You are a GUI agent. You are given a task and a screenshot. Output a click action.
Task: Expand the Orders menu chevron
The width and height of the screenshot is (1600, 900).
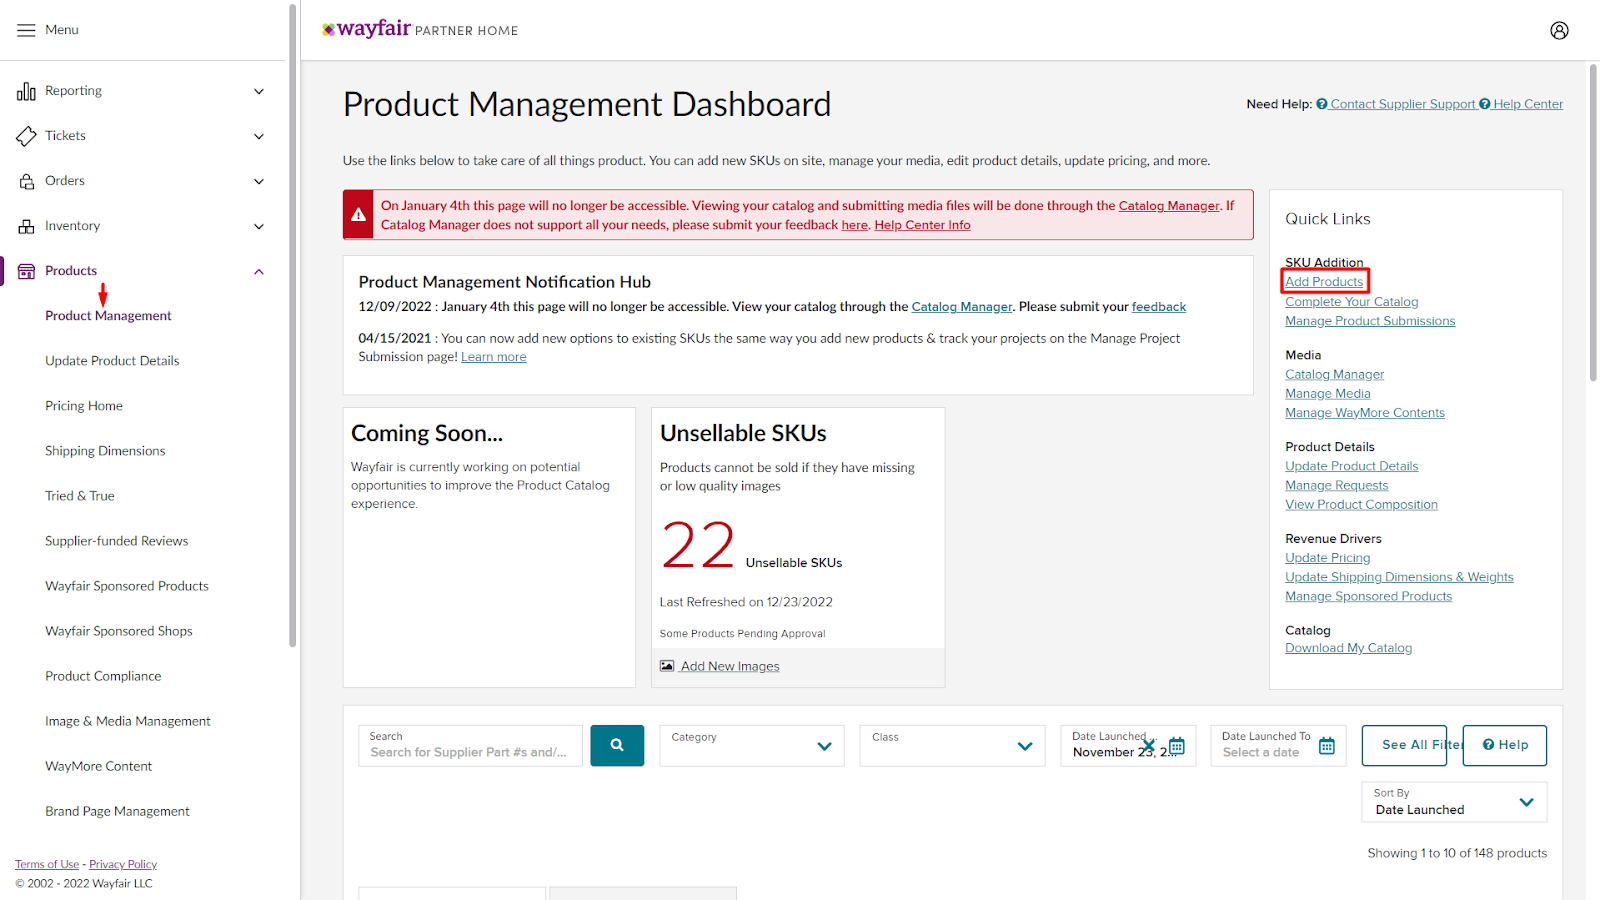tap(259, 181)
